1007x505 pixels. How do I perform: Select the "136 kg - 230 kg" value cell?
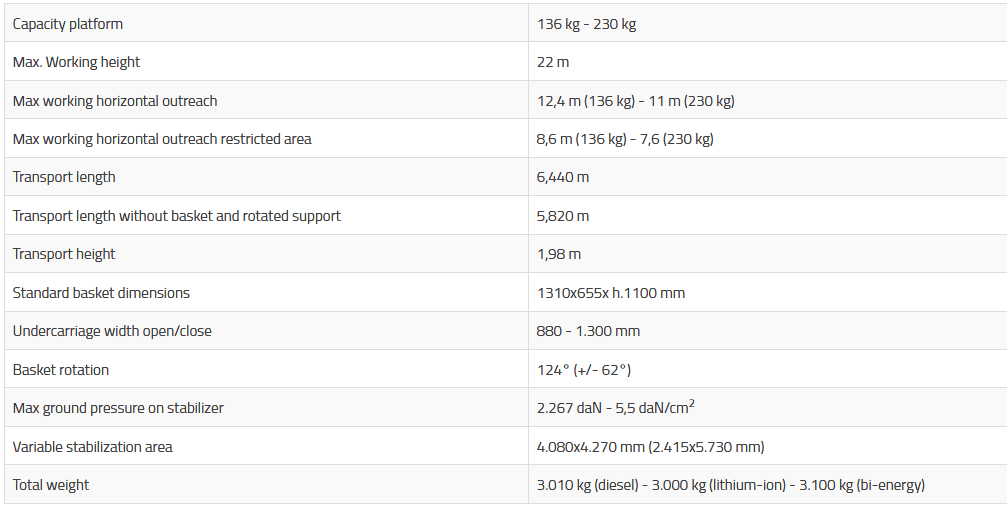586,24
